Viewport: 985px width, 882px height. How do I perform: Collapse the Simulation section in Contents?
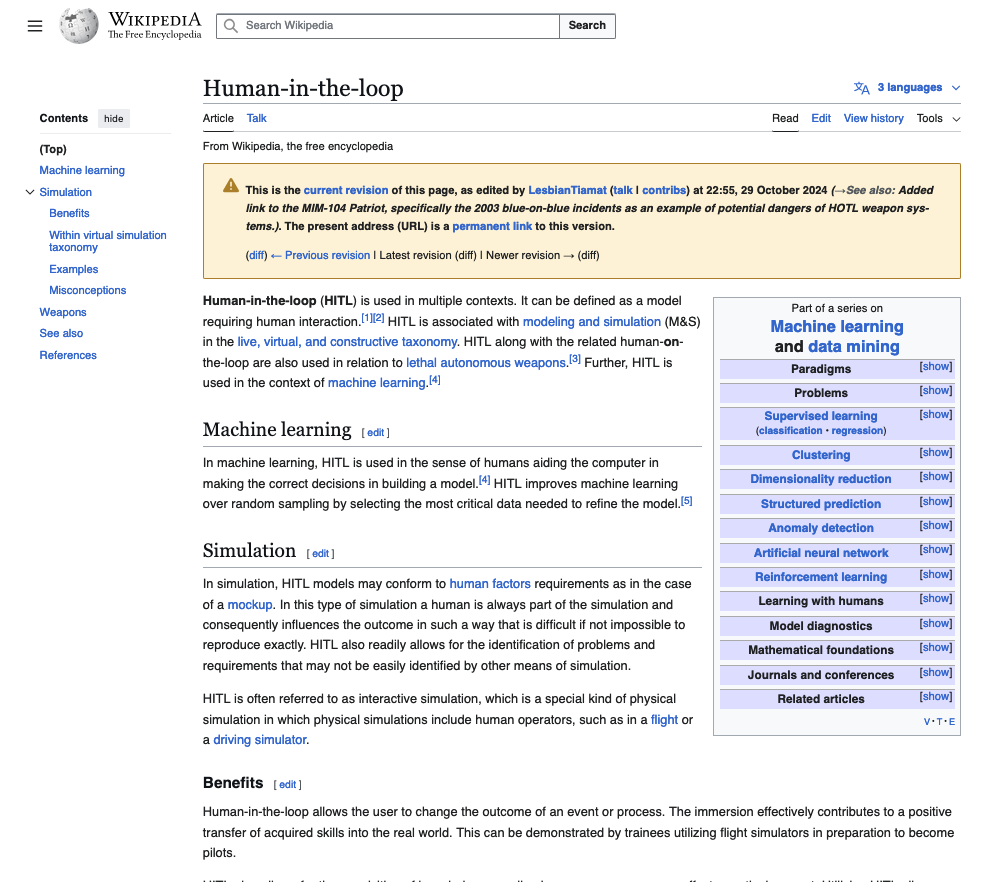coord(29,192)
